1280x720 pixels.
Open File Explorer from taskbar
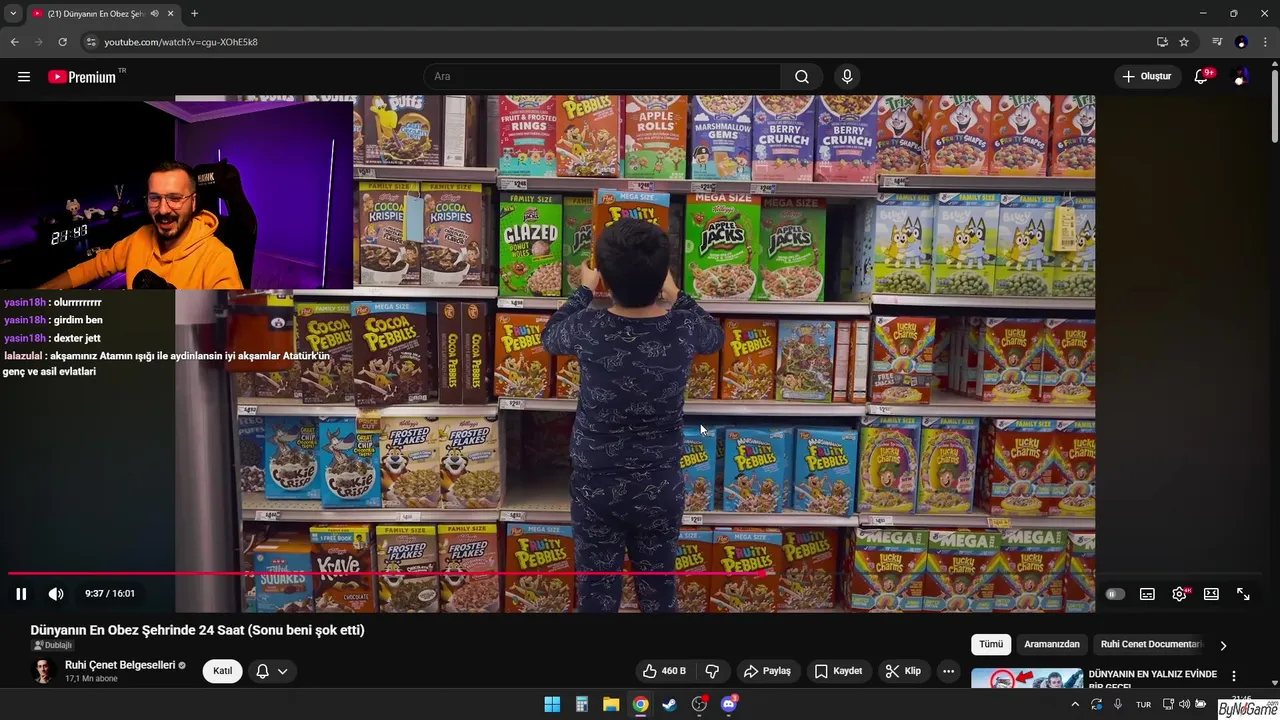(611, 704)
